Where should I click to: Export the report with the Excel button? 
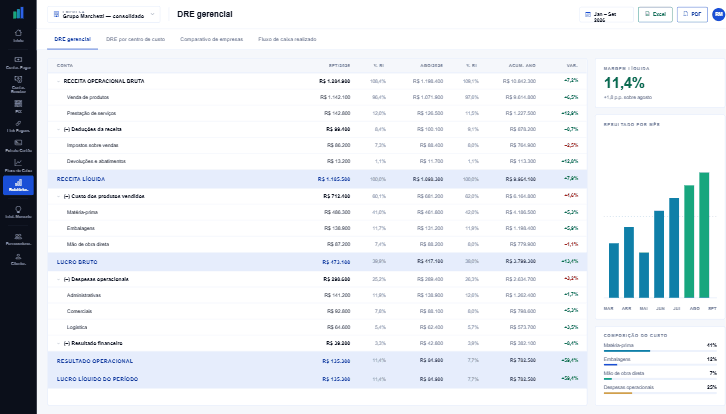[655, 14]
